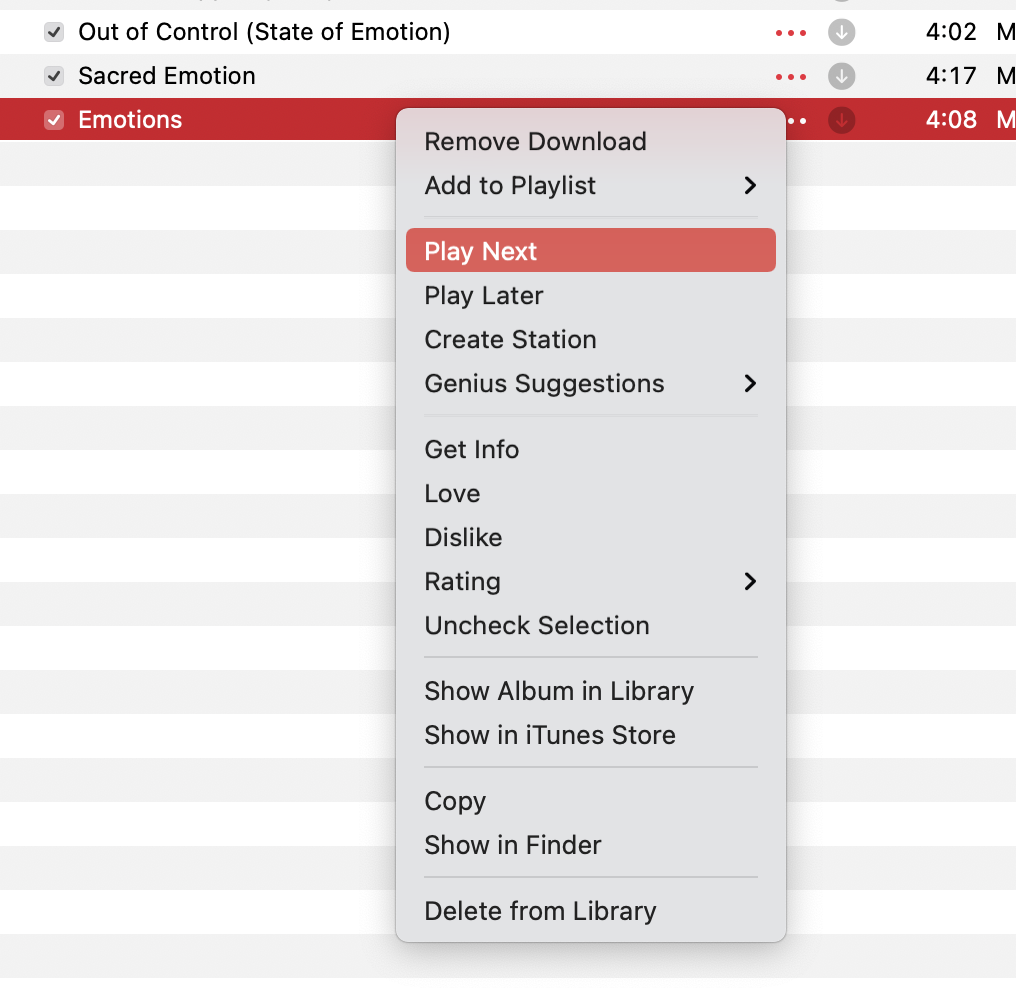The width and height of the screenshot is (1016, 998).
Task: Uncheck the Sacred Emotion song checkbox
Action: (54, 76)
